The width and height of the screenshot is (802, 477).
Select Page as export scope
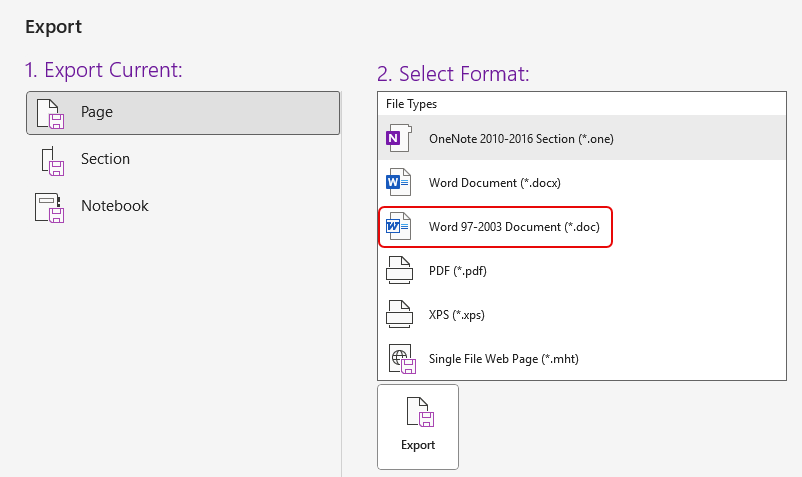point(97,112)
